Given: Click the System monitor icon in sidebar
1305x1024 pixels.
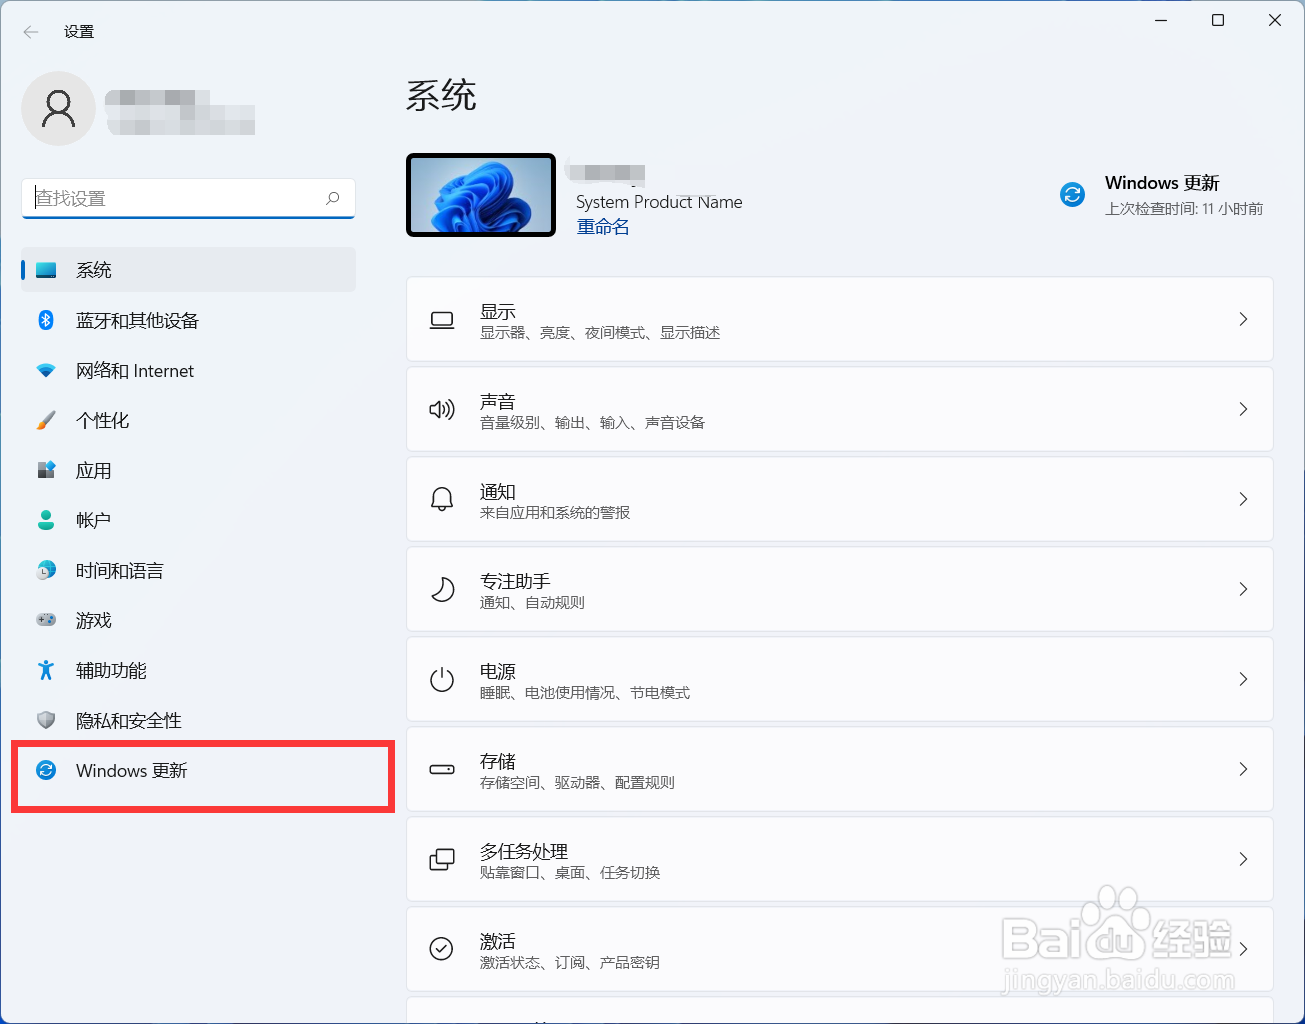Looking at the screenshot, I should click(46, 270).
